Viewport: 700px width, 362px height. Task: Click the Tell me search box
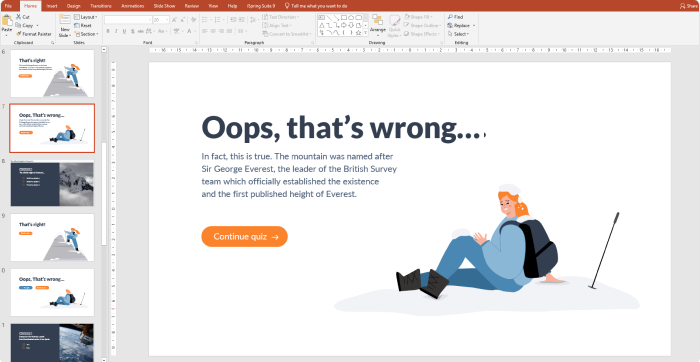[x=316, y=6]
